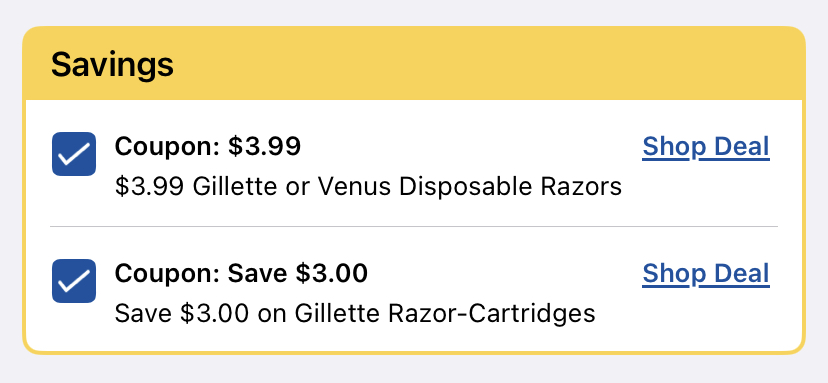Deselect the Gillette or Venus razors coupon

tap(74, 154)
